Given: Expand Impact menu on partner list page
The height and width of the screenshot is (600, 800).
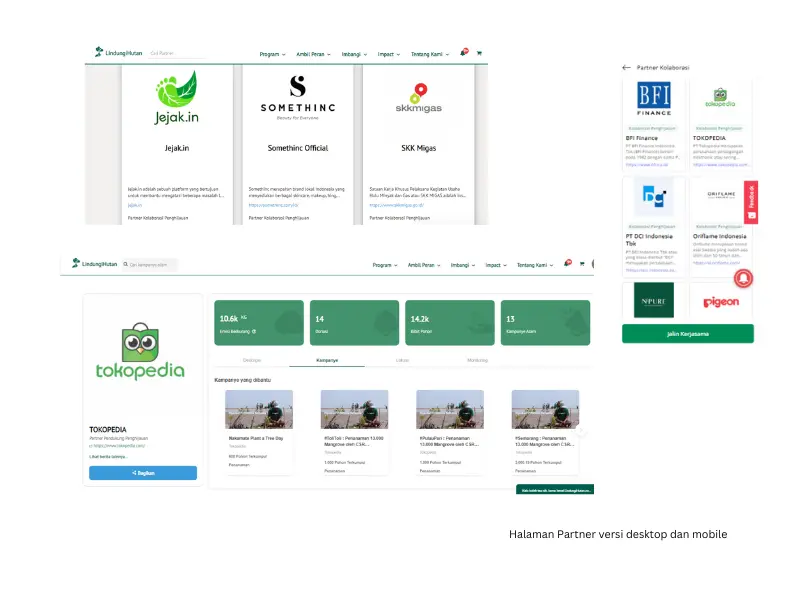Looking at the screenshot, I should 389,54.
